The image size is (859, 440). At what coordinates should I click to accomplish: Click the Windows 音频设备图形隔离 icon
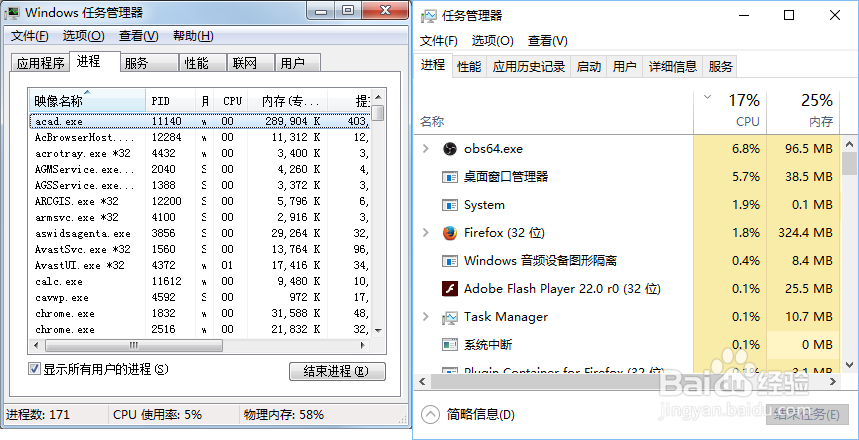pos(450,261)
